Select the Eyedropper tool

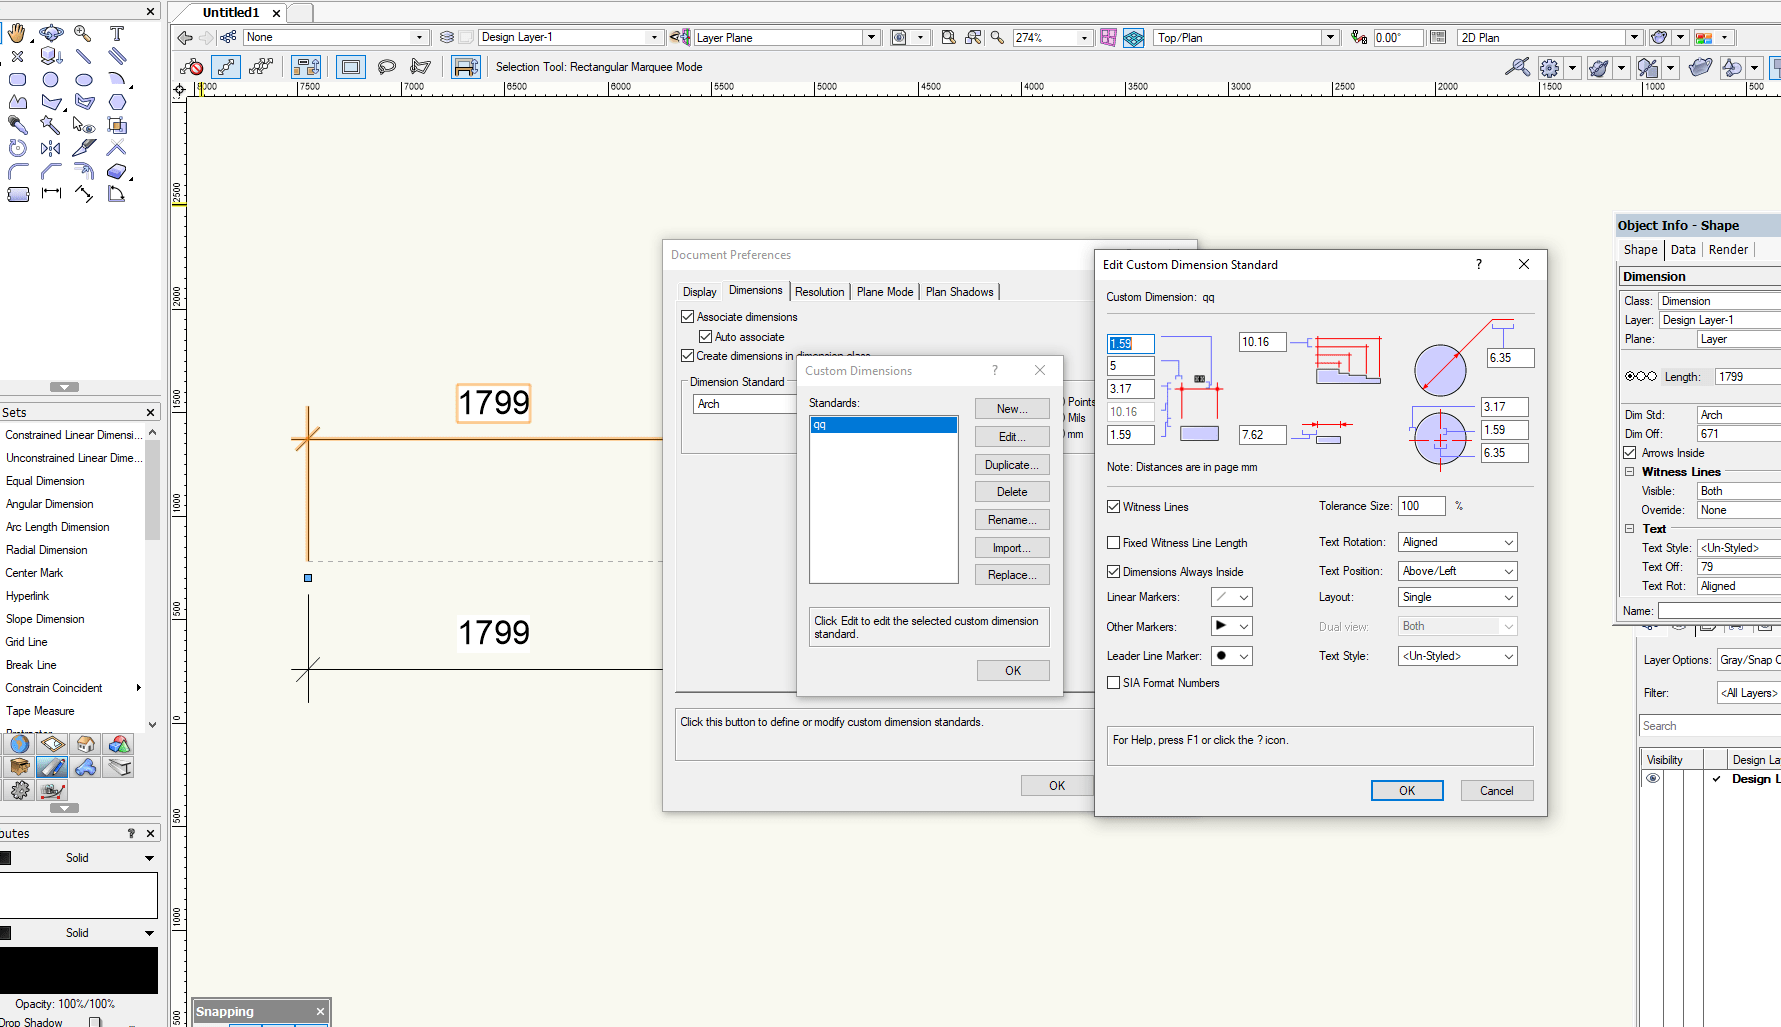pyautogui.click(x=16, y=125)
